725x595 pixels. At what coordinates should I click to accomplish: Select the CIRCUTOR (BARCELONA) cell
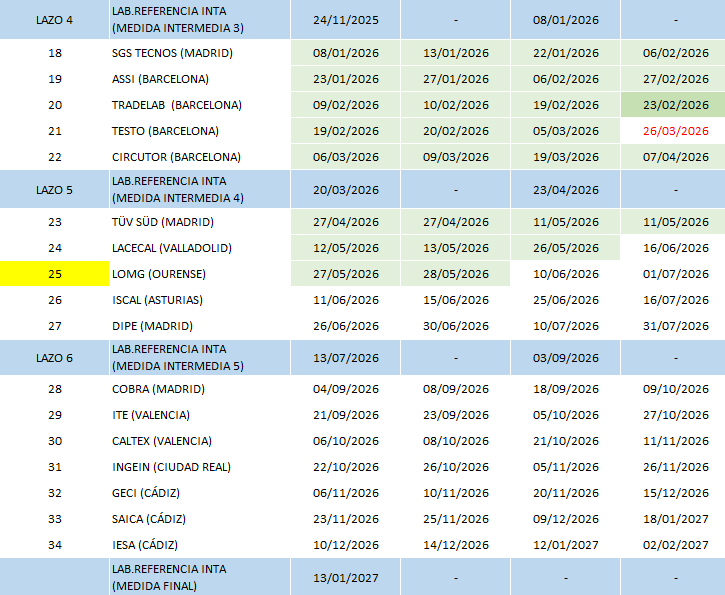tap(199, 157)
